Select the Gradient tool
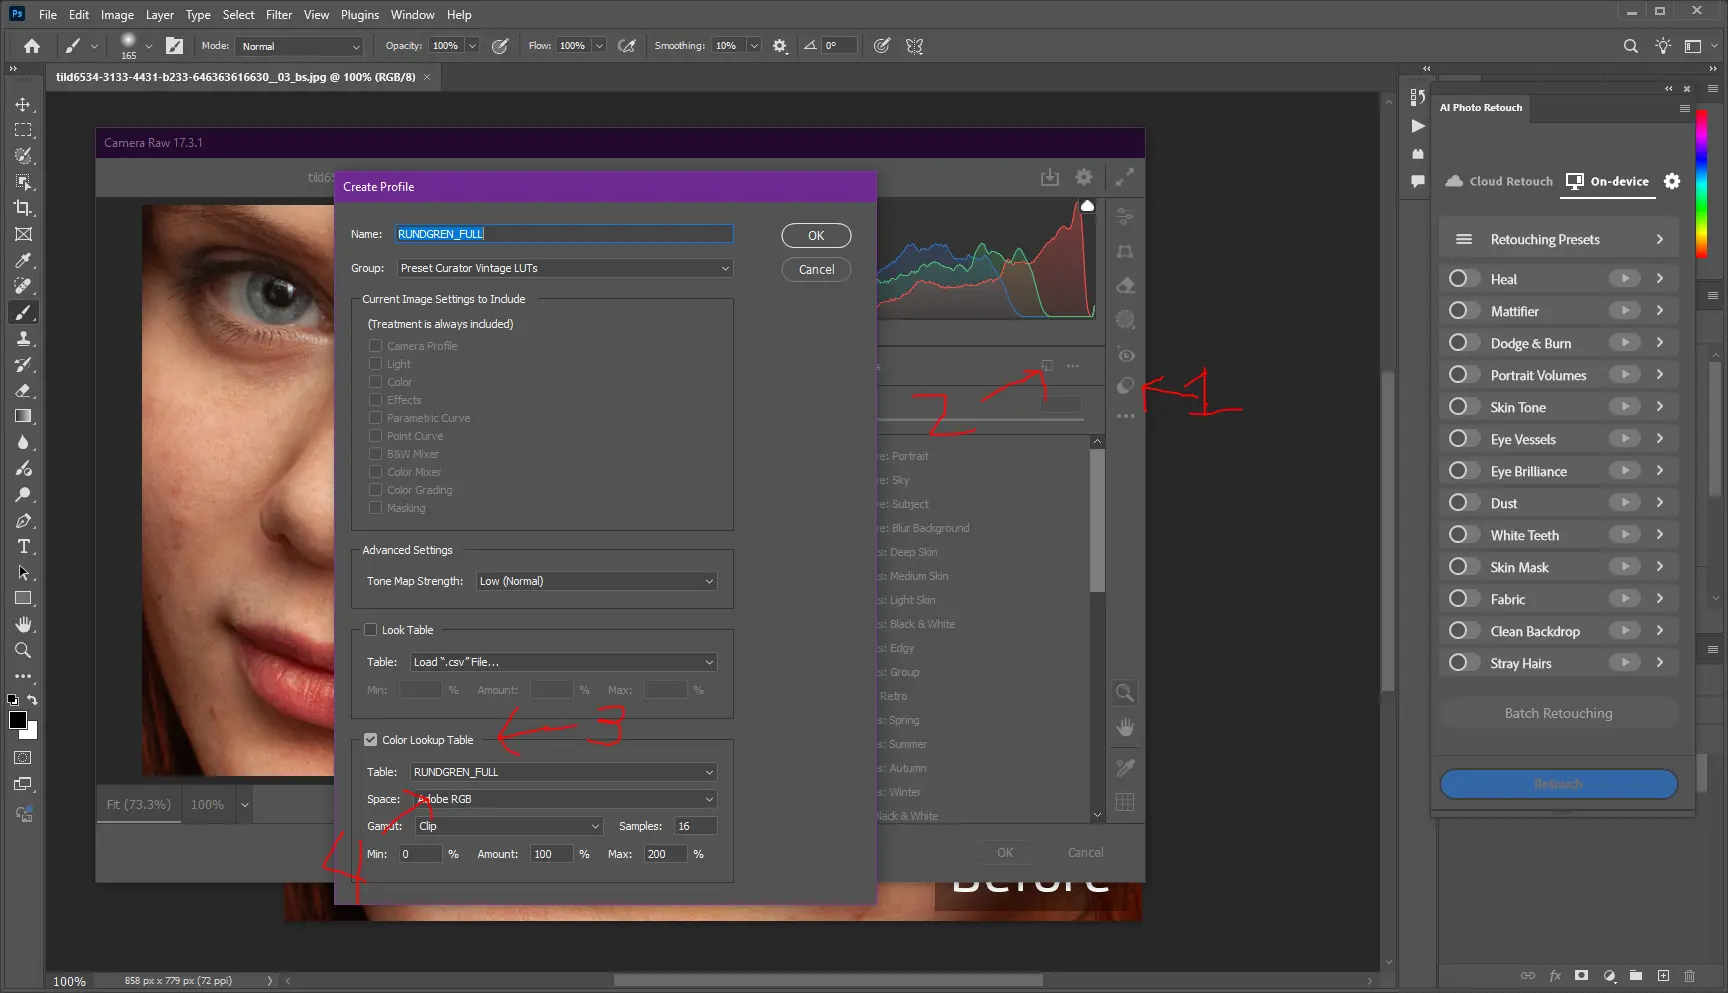Viewport: 1728px width, 993px height. 23,416
